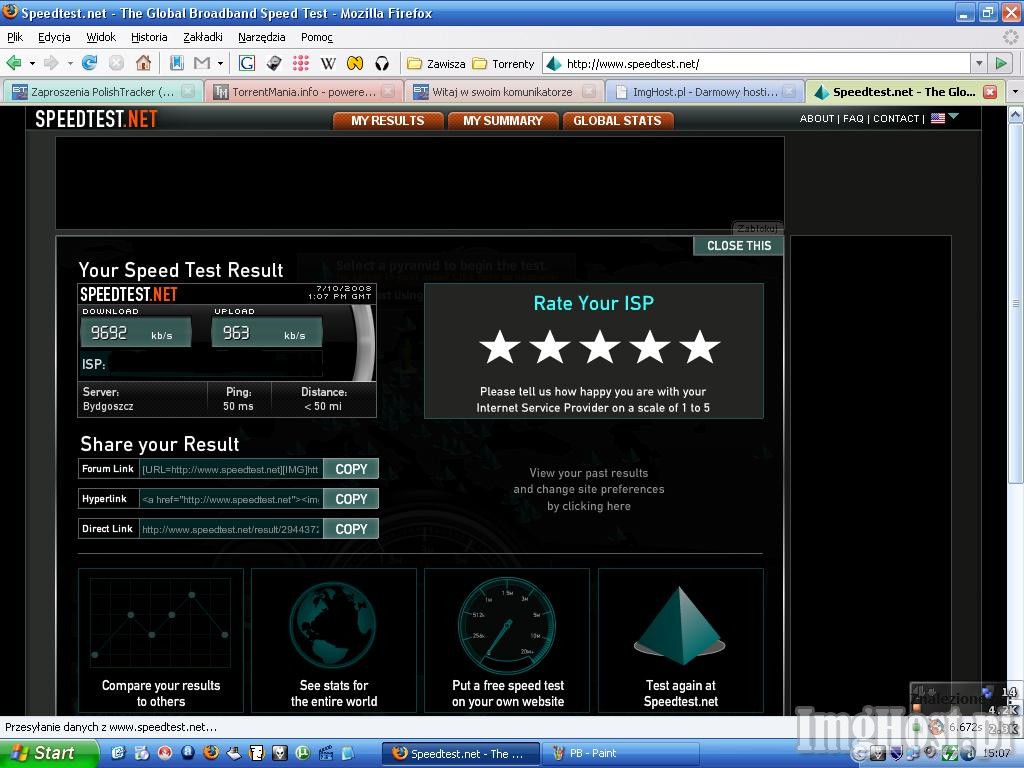Image resolution: width=1024 pixels, height=768 pixels.
Task: Click the alien head quick launch icon
Action: (x=280, y=752)
